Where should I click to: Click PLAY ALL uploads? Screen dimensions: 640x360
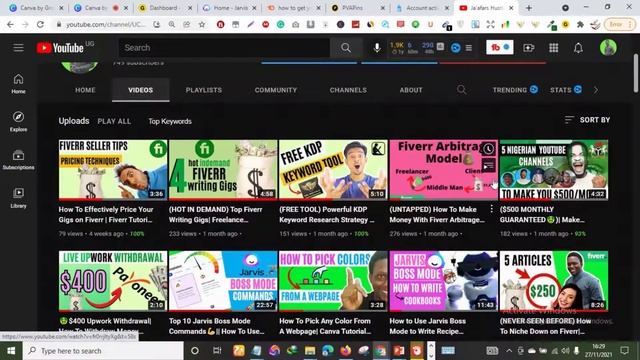[x=114, y=121]
